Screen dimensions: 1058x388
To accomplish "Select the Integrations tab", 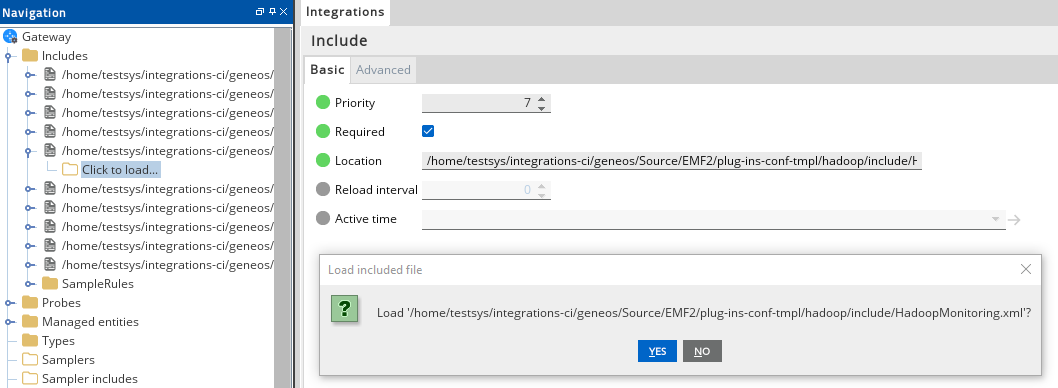I will 345,11.
